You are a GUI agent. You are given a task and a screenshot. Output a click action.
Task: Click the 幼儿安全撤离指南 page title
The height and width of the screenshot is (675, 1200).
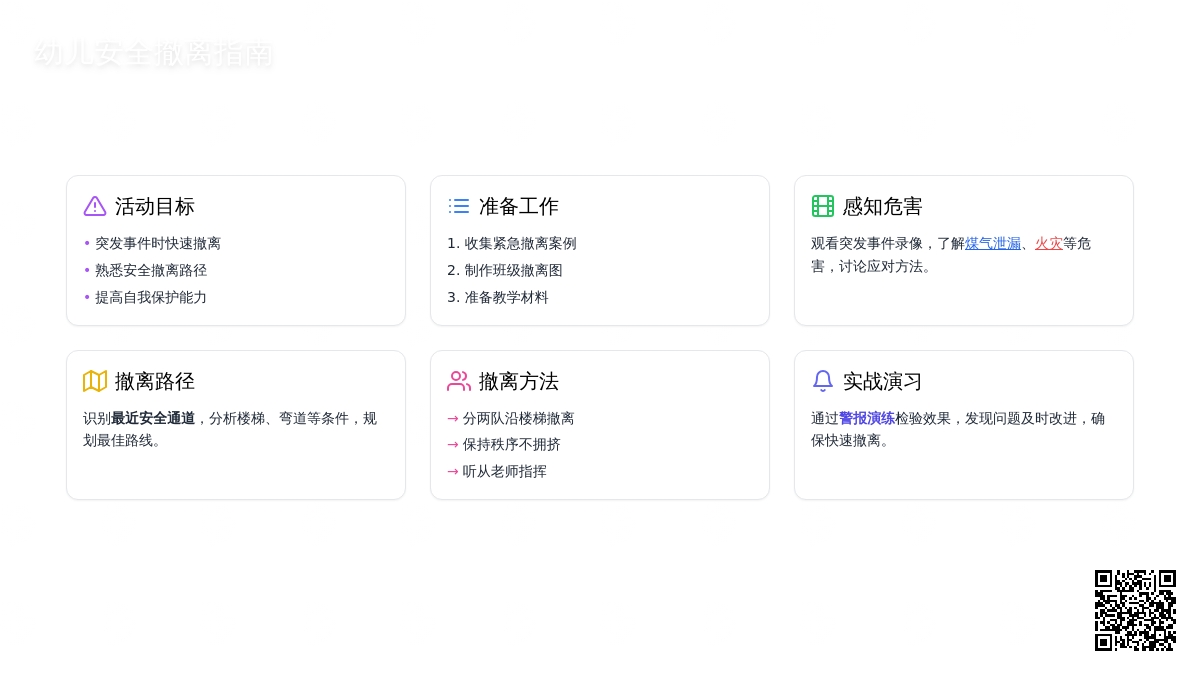[153, 54]
